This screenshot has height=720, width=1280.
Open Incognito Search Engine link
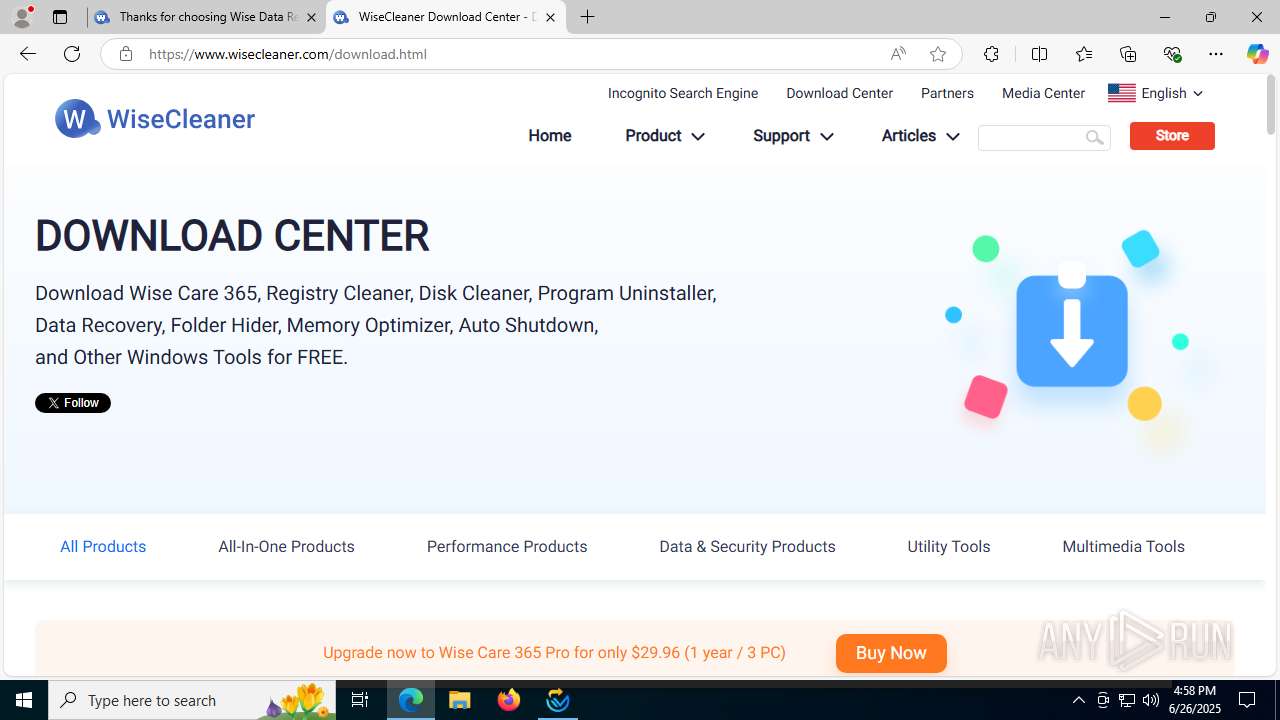[683, 93]
